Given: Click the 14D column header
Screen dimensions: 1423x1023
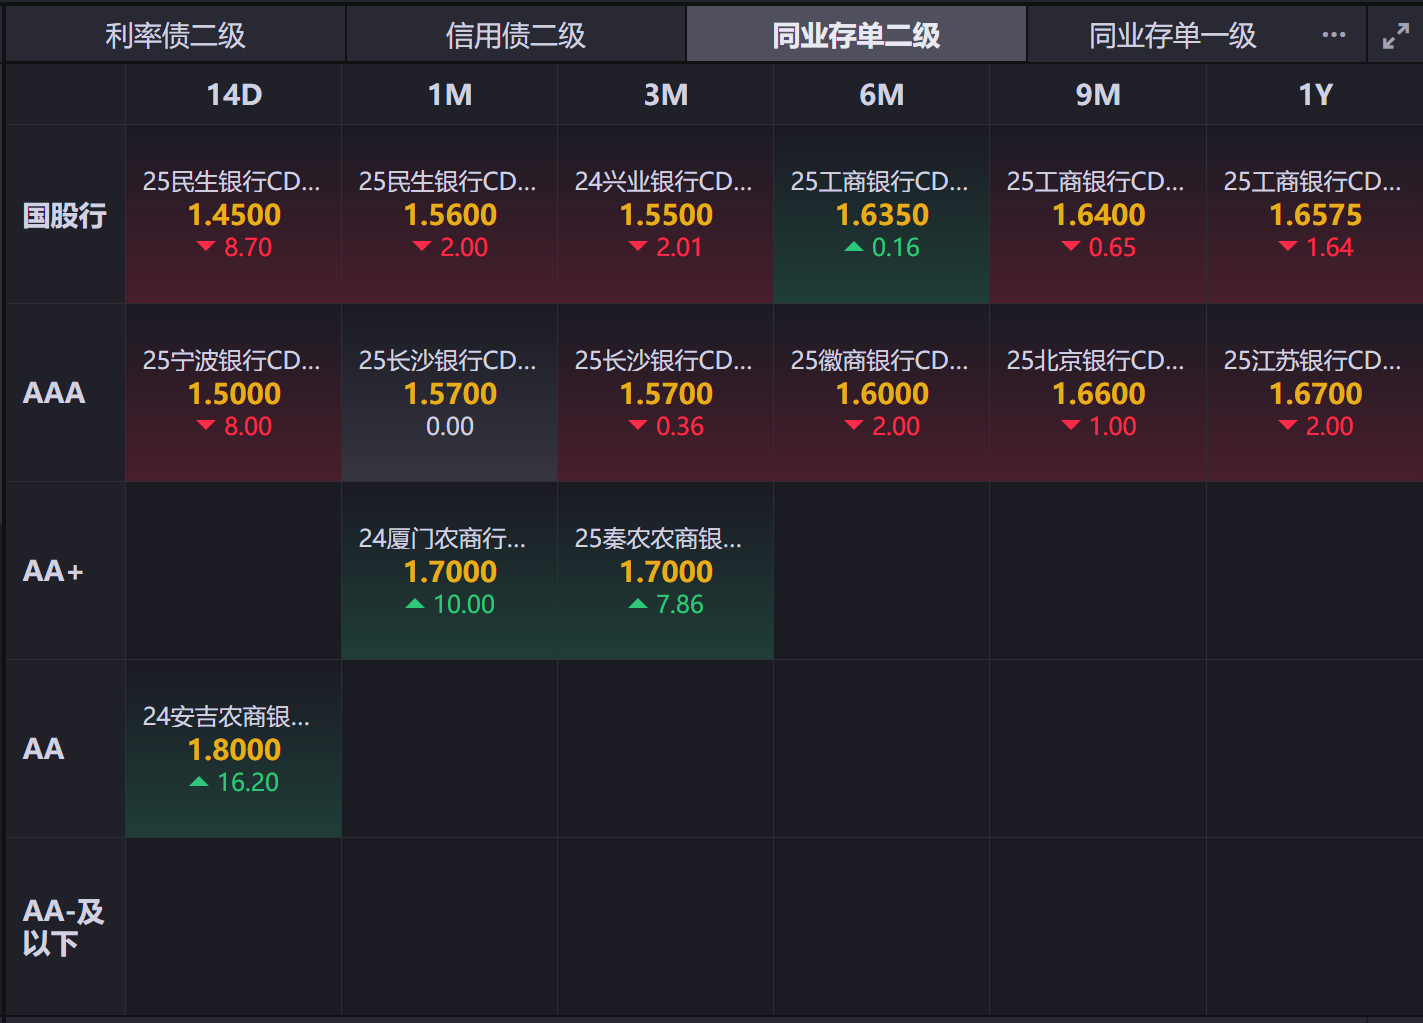Looking at the screenshot, I should (234, 95).
